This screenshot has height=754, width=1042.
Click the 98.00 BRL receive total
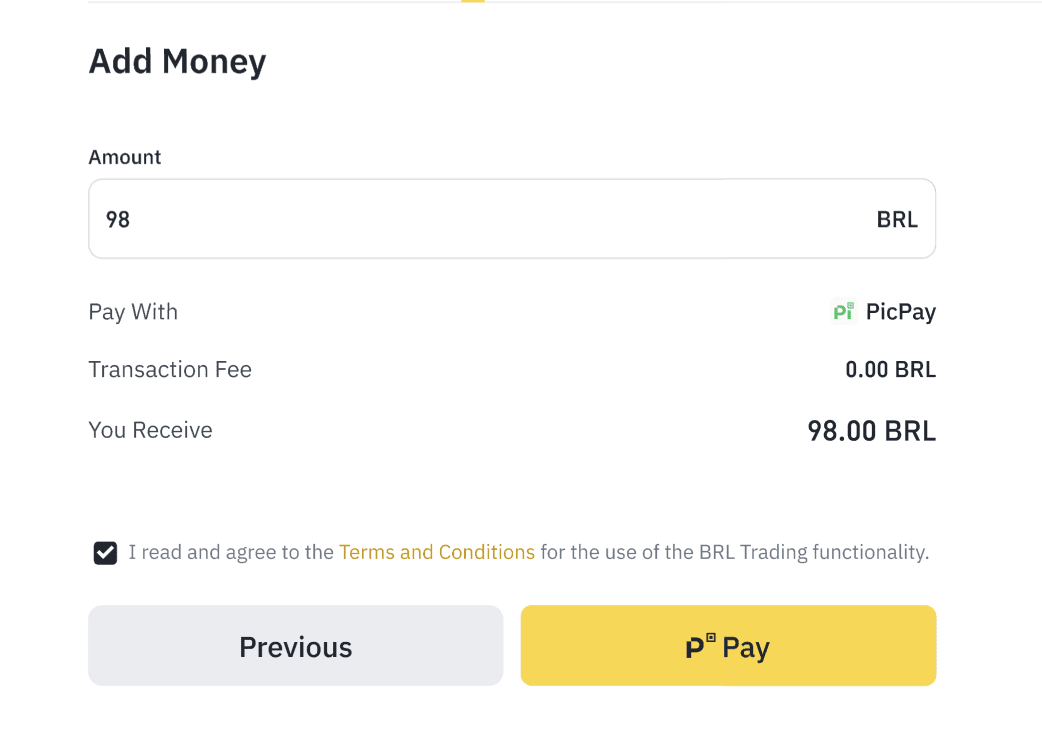point(871,431)
